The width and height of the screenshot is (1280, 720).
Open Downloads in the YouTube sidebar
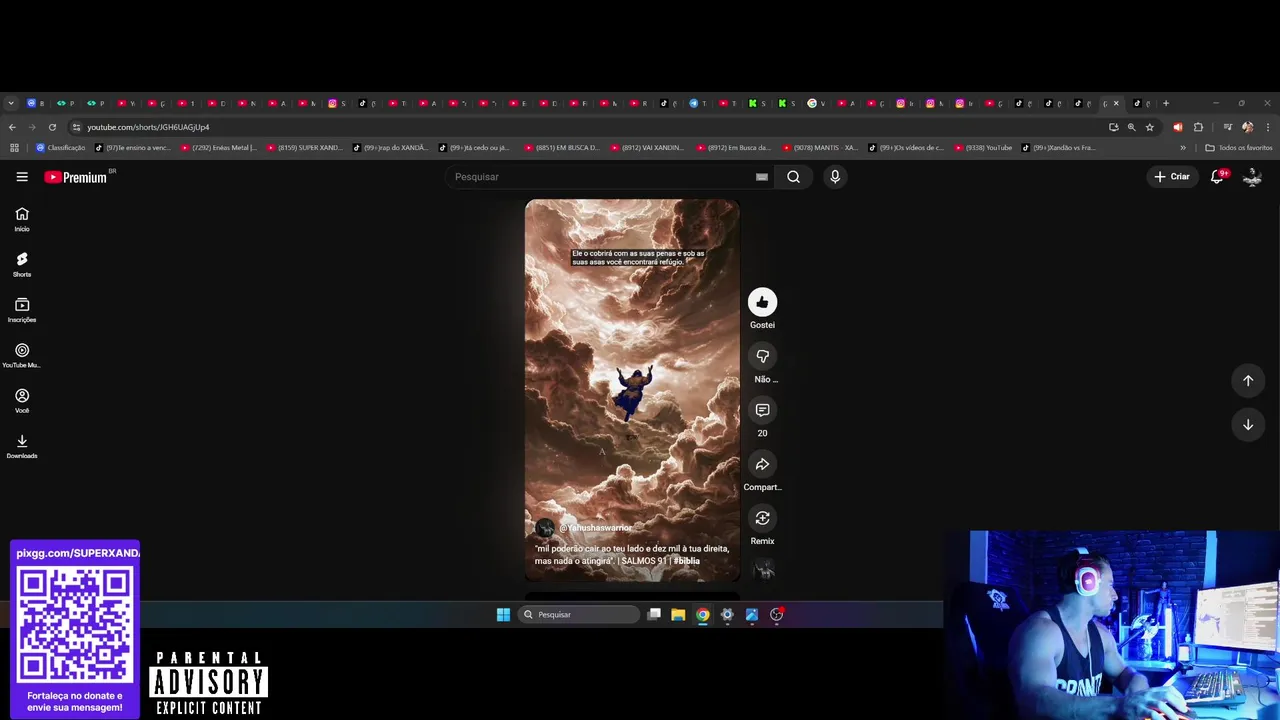pyautogui.click(x=22, y=446)
